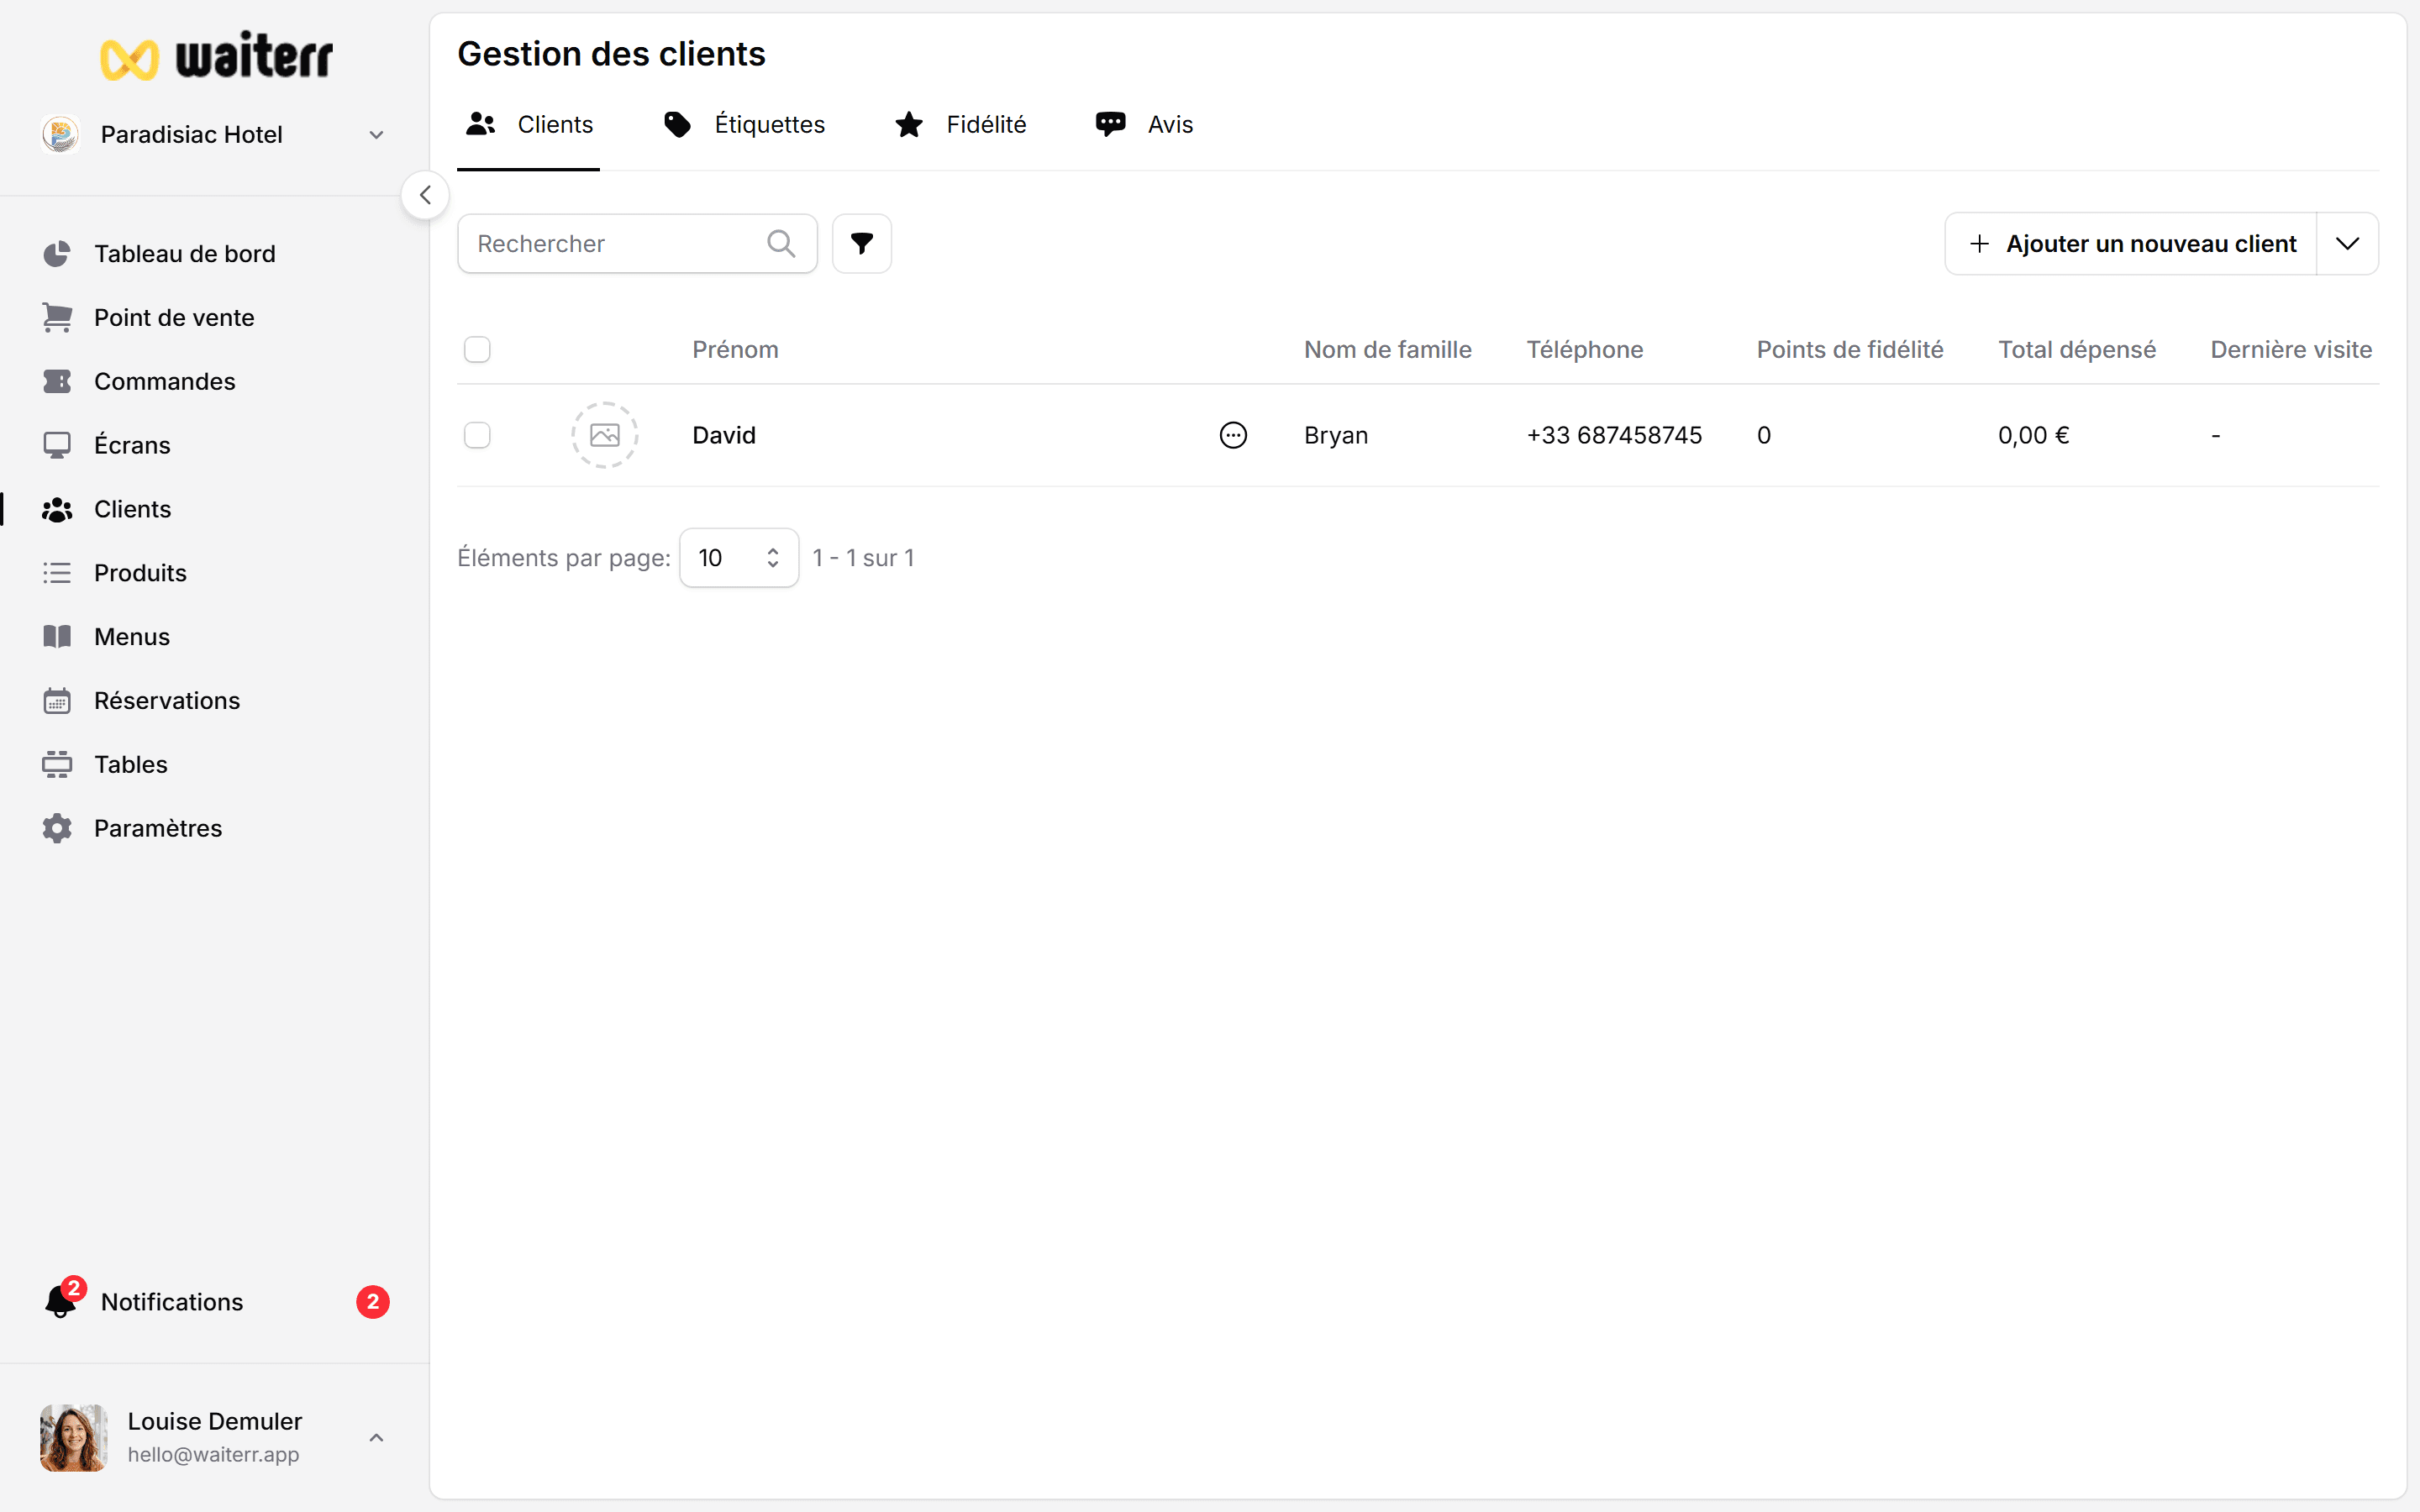Click the Menus book icon
The image size is (2420, 1512).
(57, 637)
